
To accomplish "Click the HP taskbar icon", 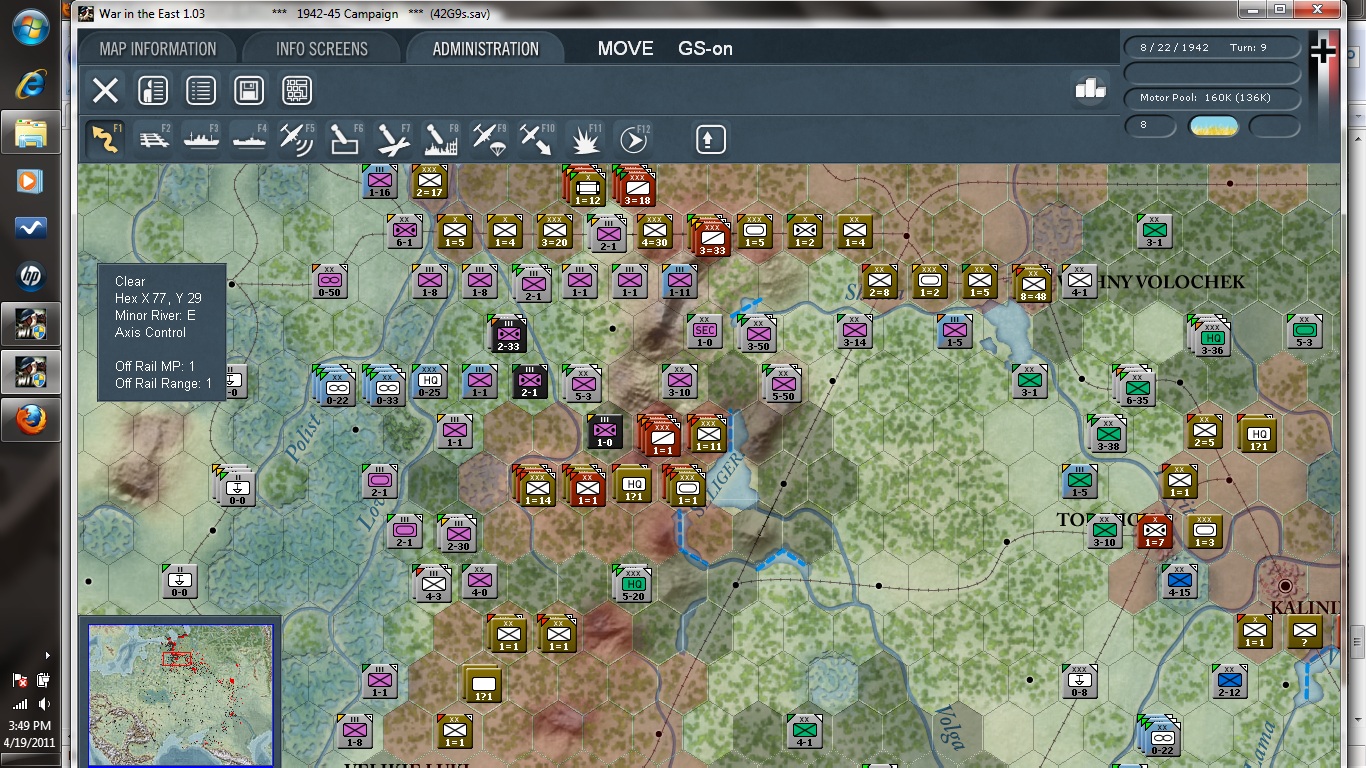I will [31, 276].
